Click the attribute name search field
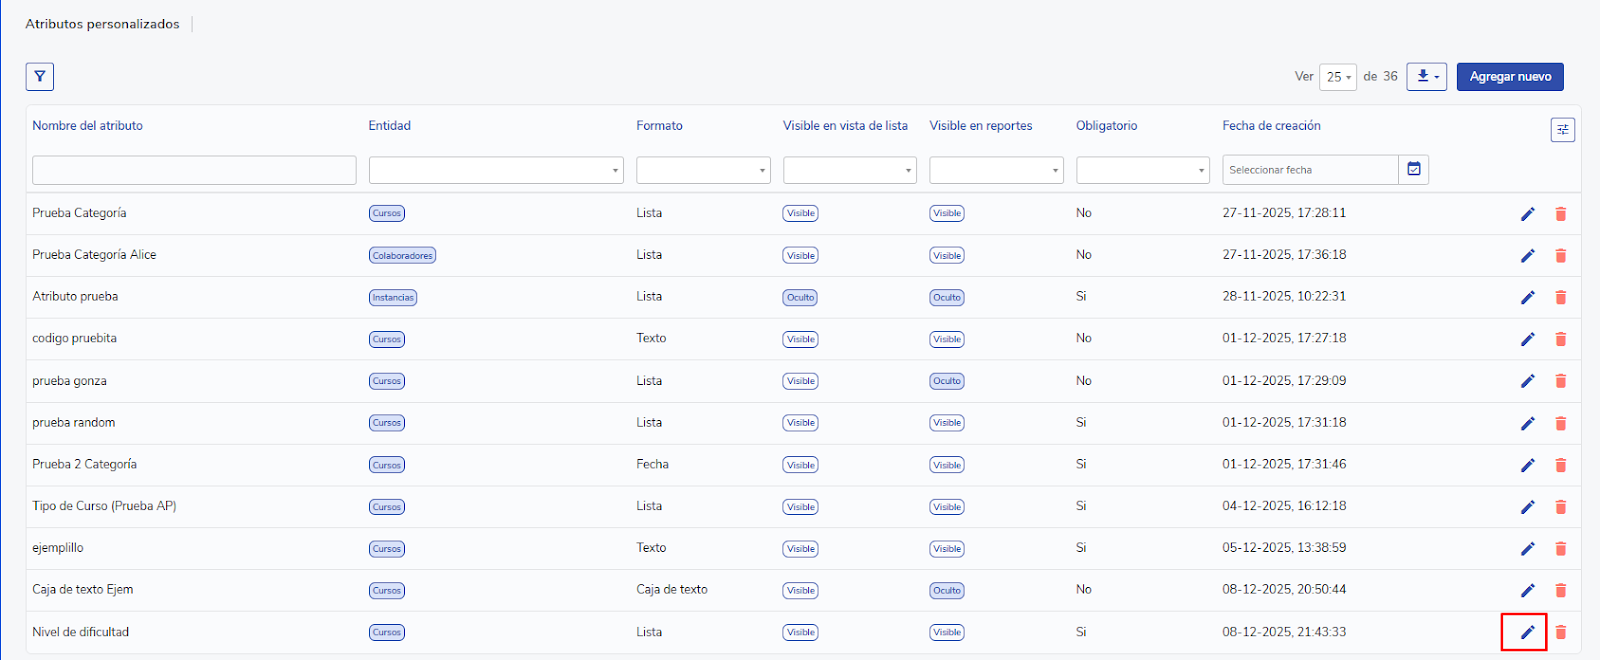Image resolution: width=1600 pixels, height=660 pixels. pos(194,170)
